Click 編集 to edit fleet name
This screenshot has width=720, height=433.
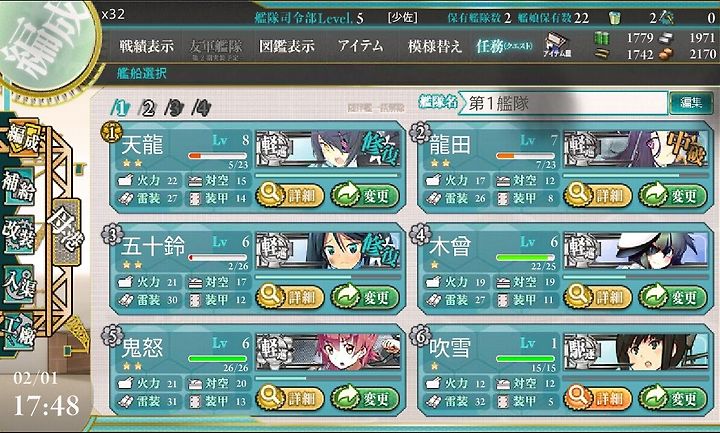pos(691,102)
